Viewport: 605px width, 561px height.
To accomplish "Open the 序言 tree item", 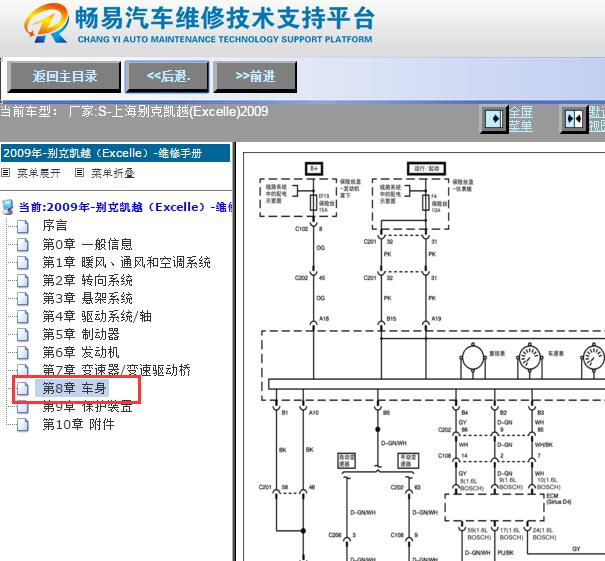I will [x=55, y=225].
